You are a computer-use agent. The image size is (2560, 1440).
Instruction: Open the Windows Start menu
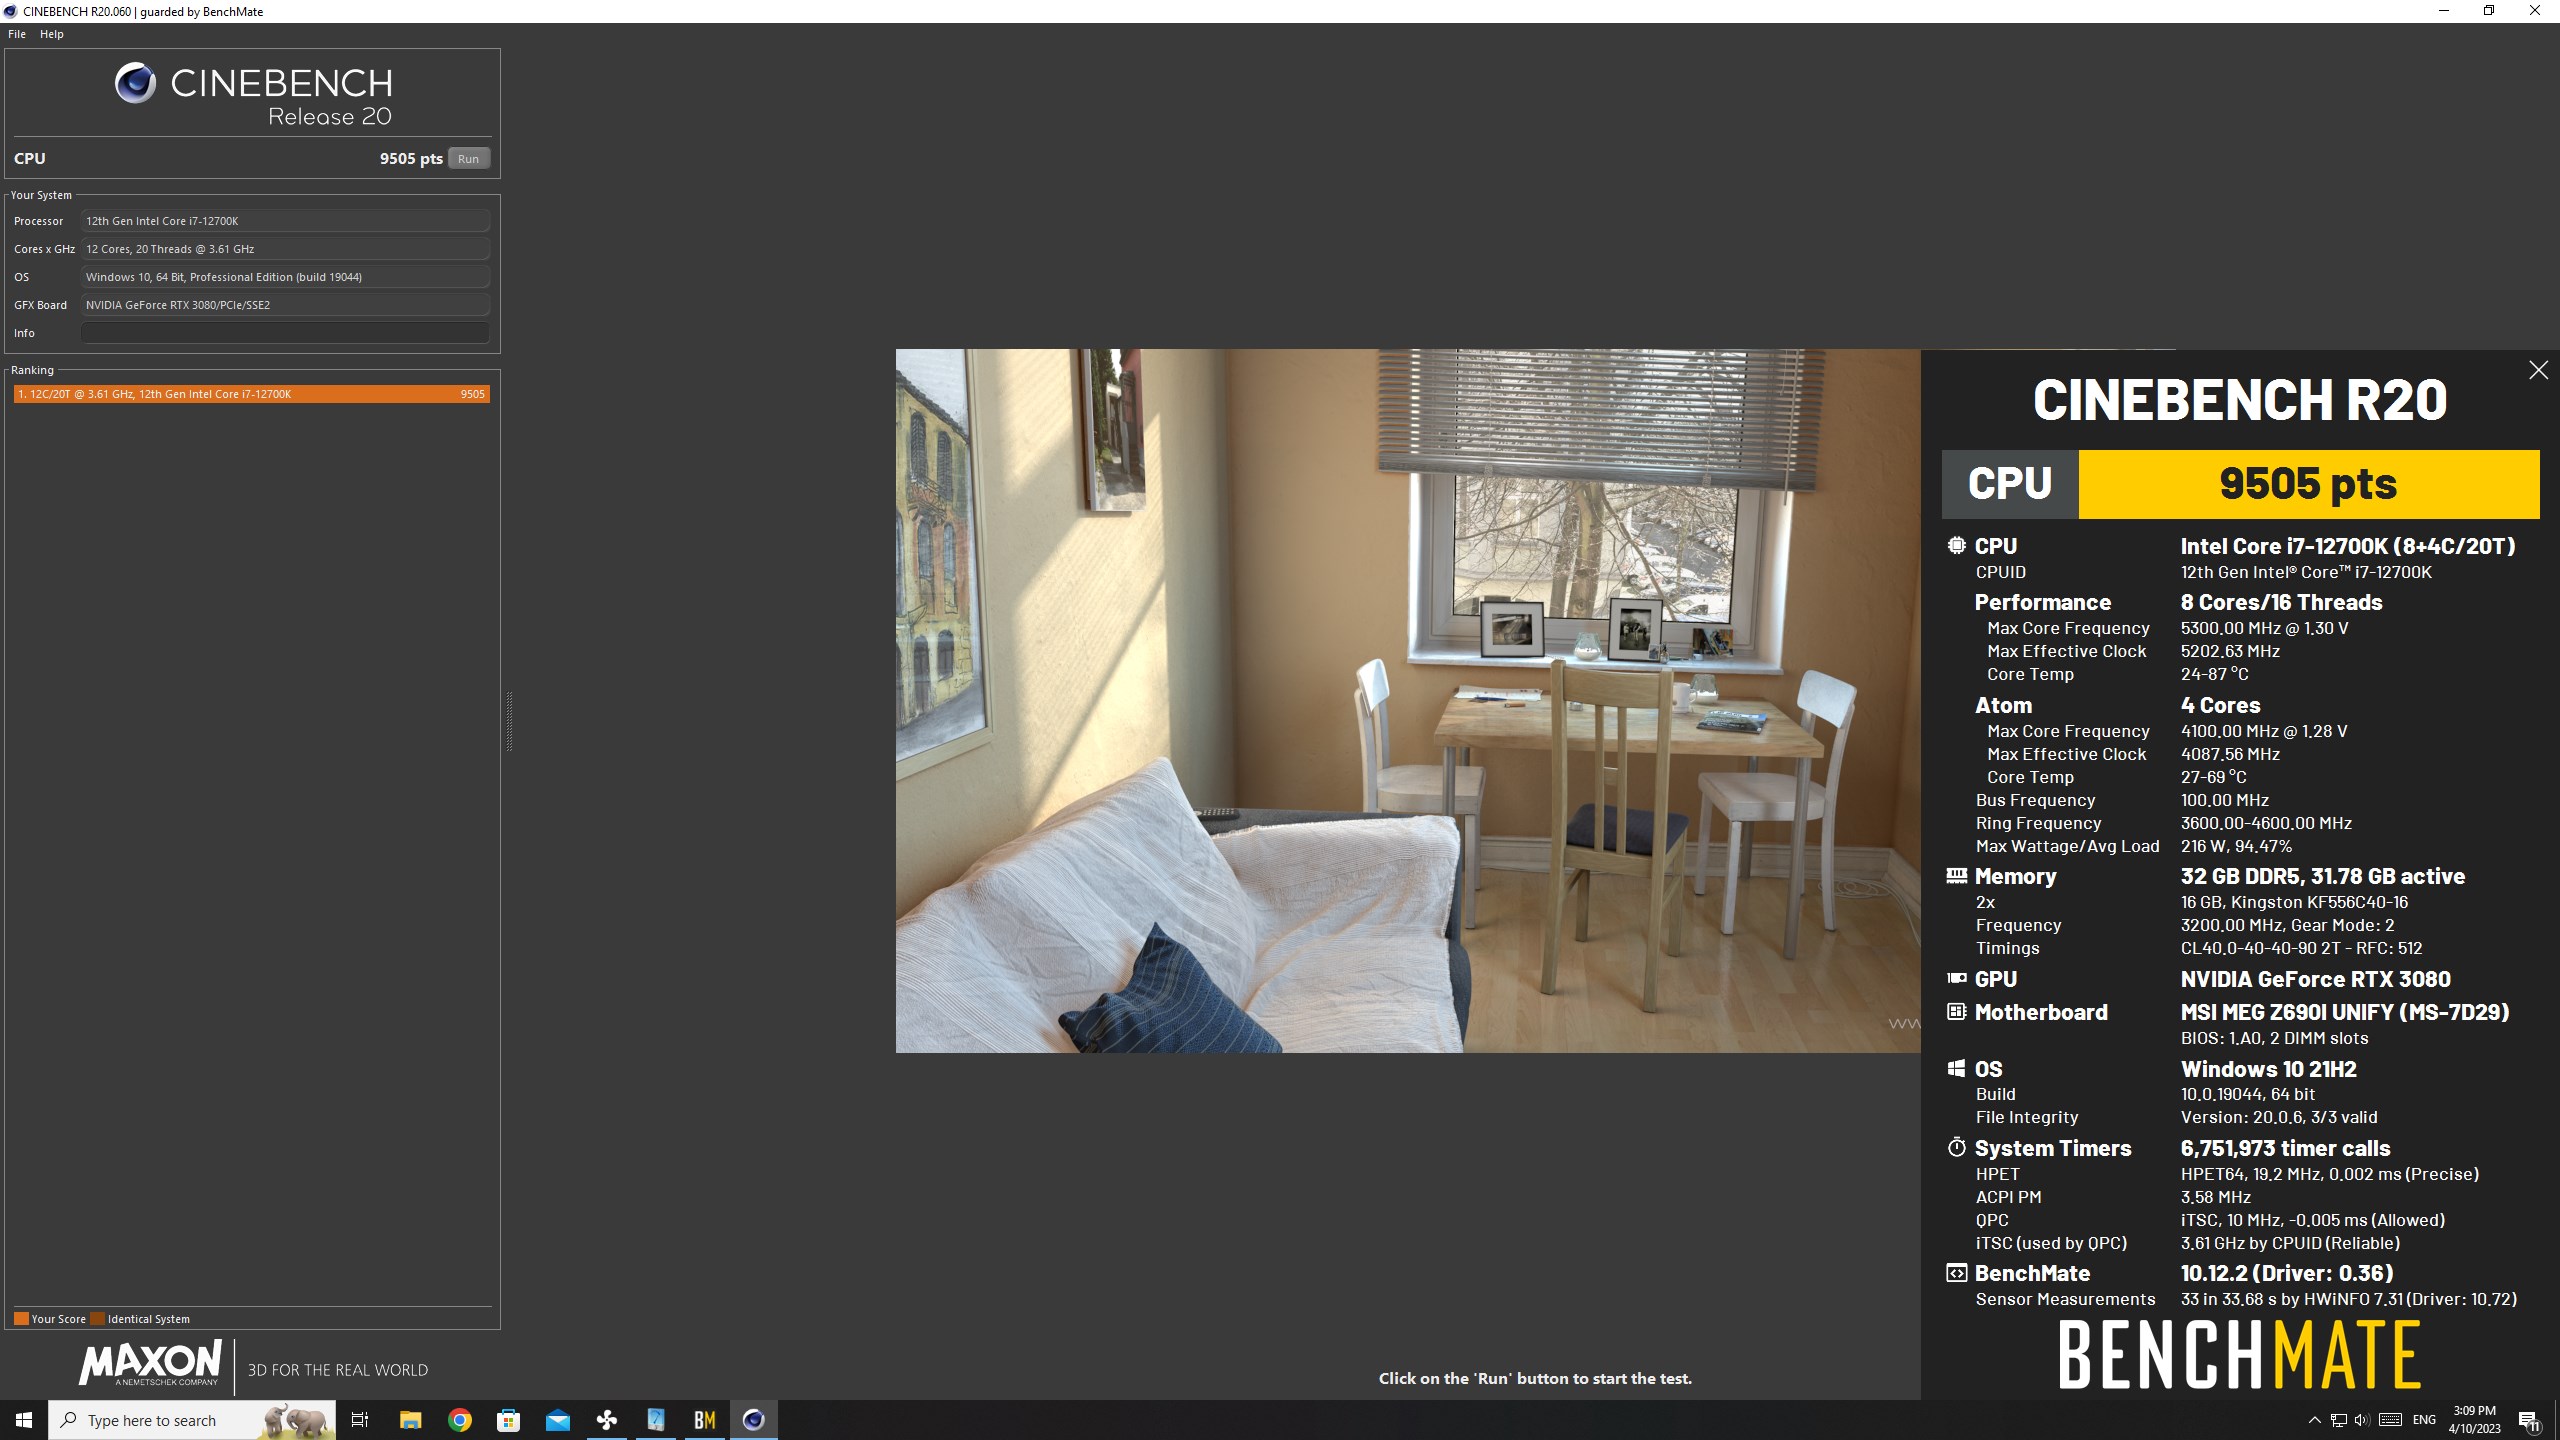24,1420
